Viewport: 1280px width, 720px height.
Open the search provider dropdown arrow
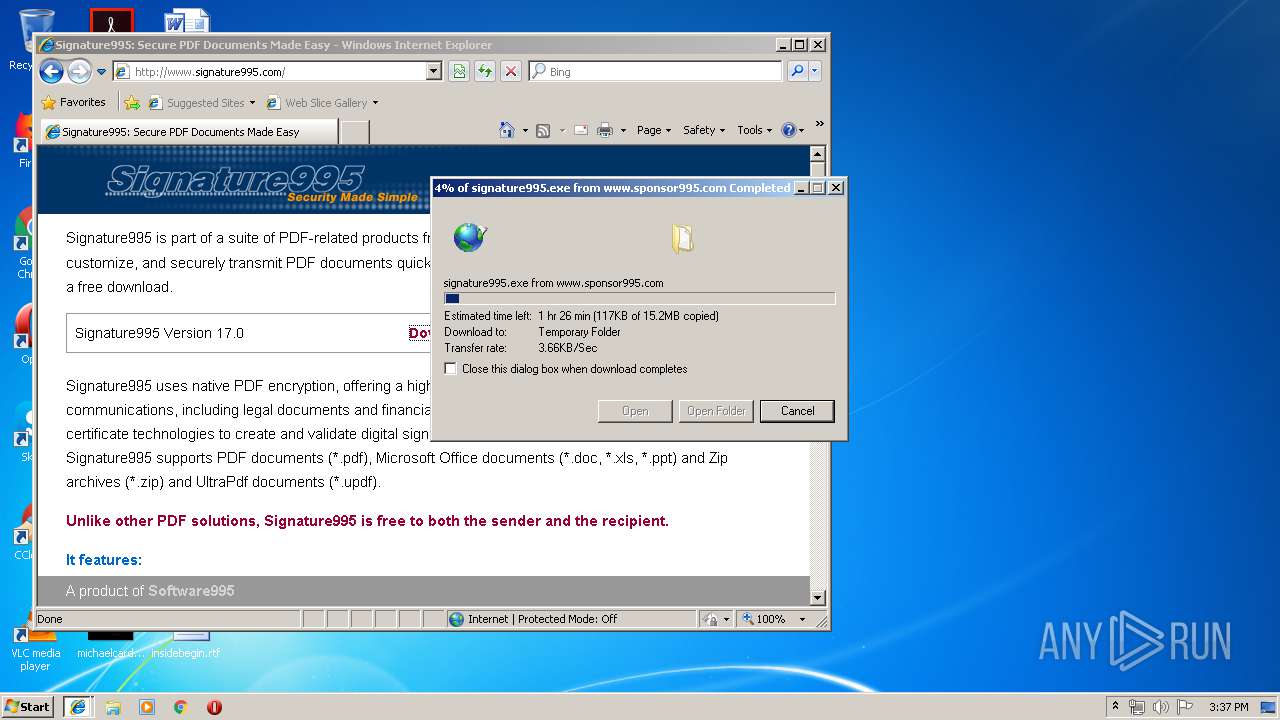(814, 71)
